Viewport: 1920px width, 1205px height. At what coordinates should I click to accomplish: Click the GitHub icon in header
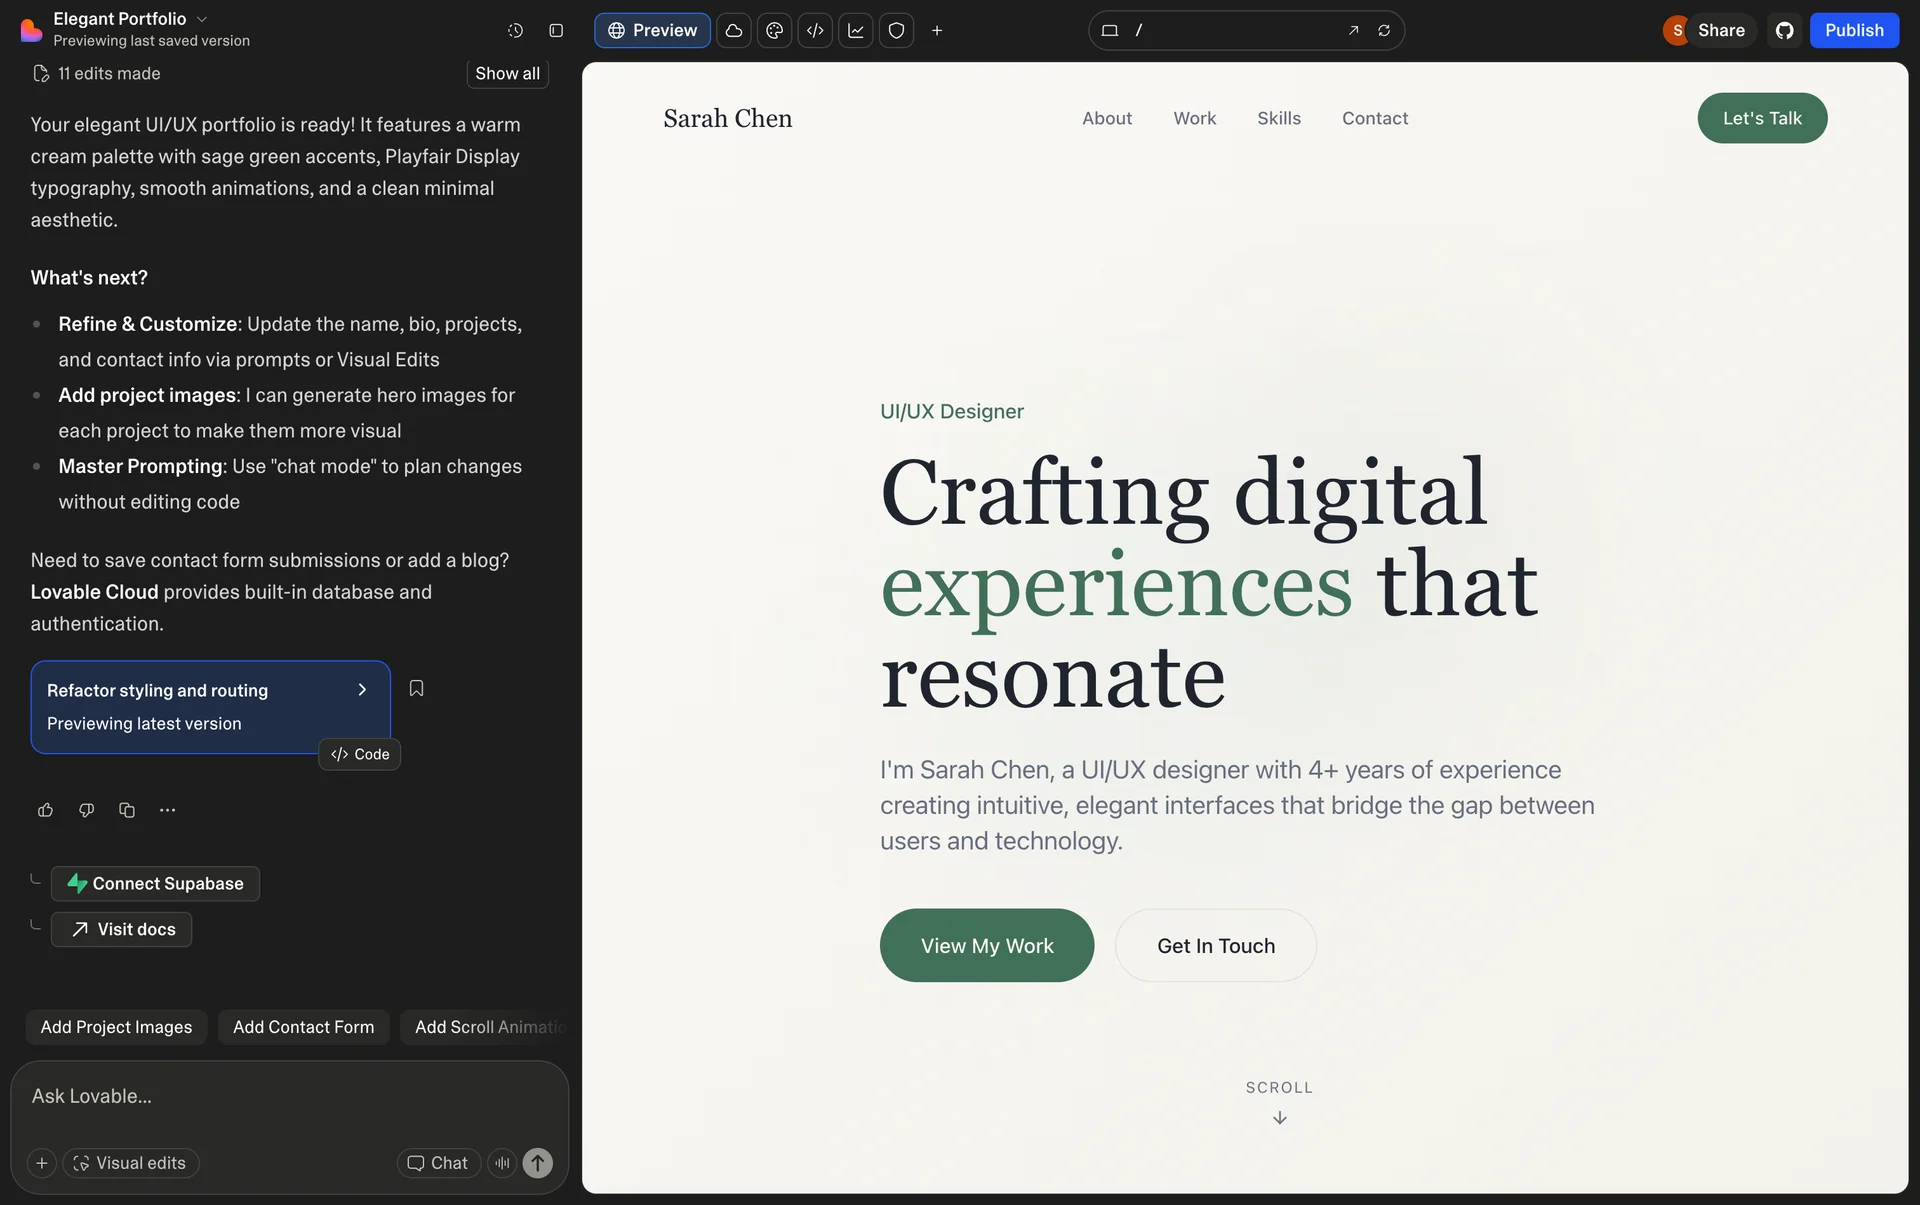point(1785,30)
